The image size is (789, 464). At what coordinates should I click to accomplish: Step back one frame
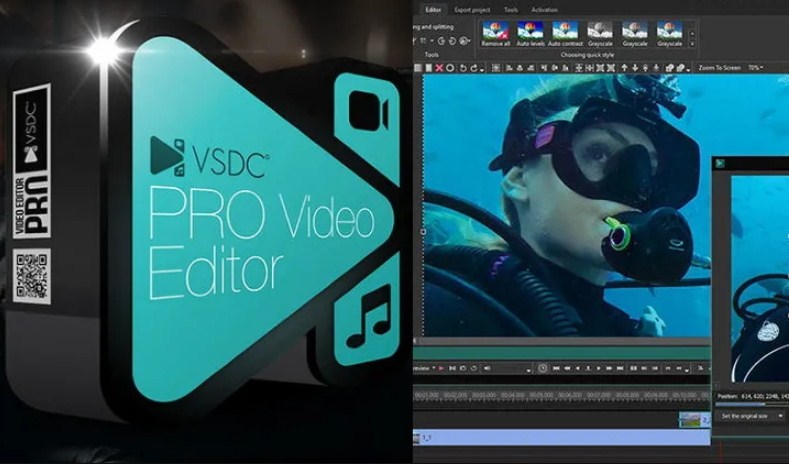pos(577,368)
